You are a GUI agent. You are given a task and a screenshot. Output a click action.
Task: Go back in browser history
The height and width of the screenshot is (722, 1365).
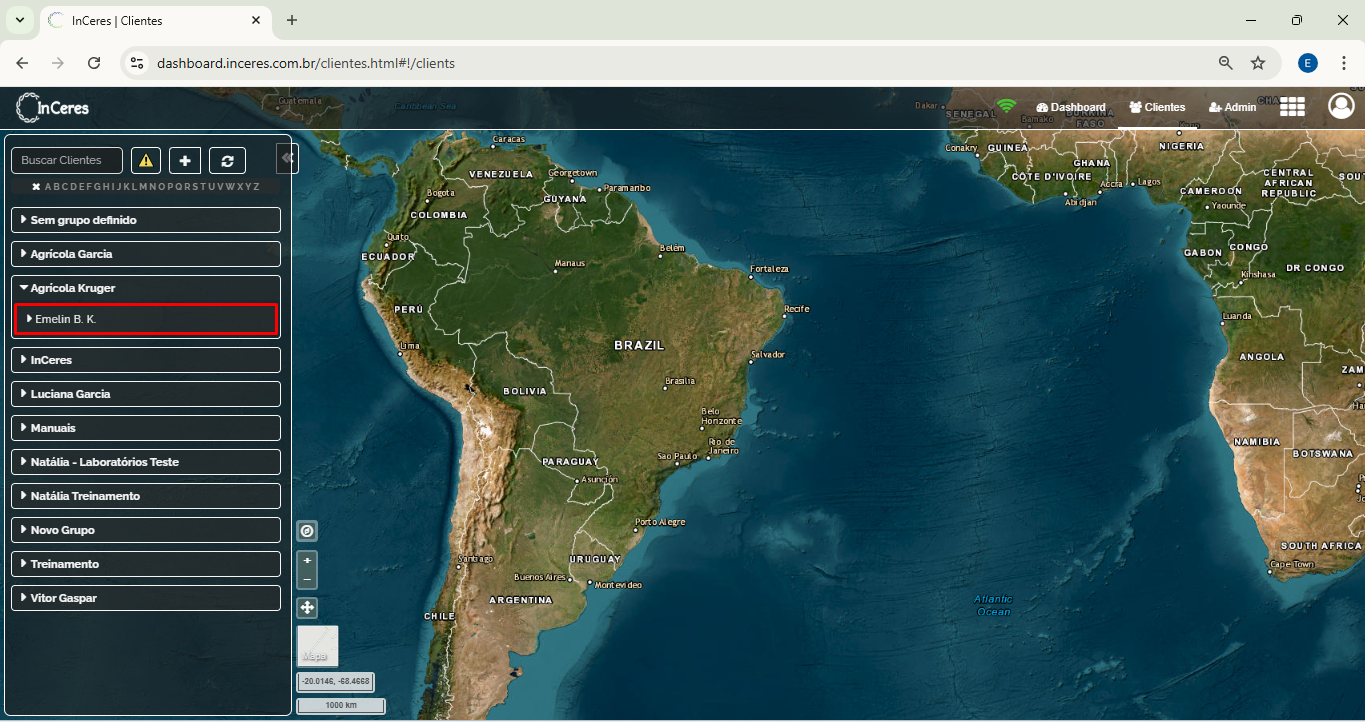22,63
